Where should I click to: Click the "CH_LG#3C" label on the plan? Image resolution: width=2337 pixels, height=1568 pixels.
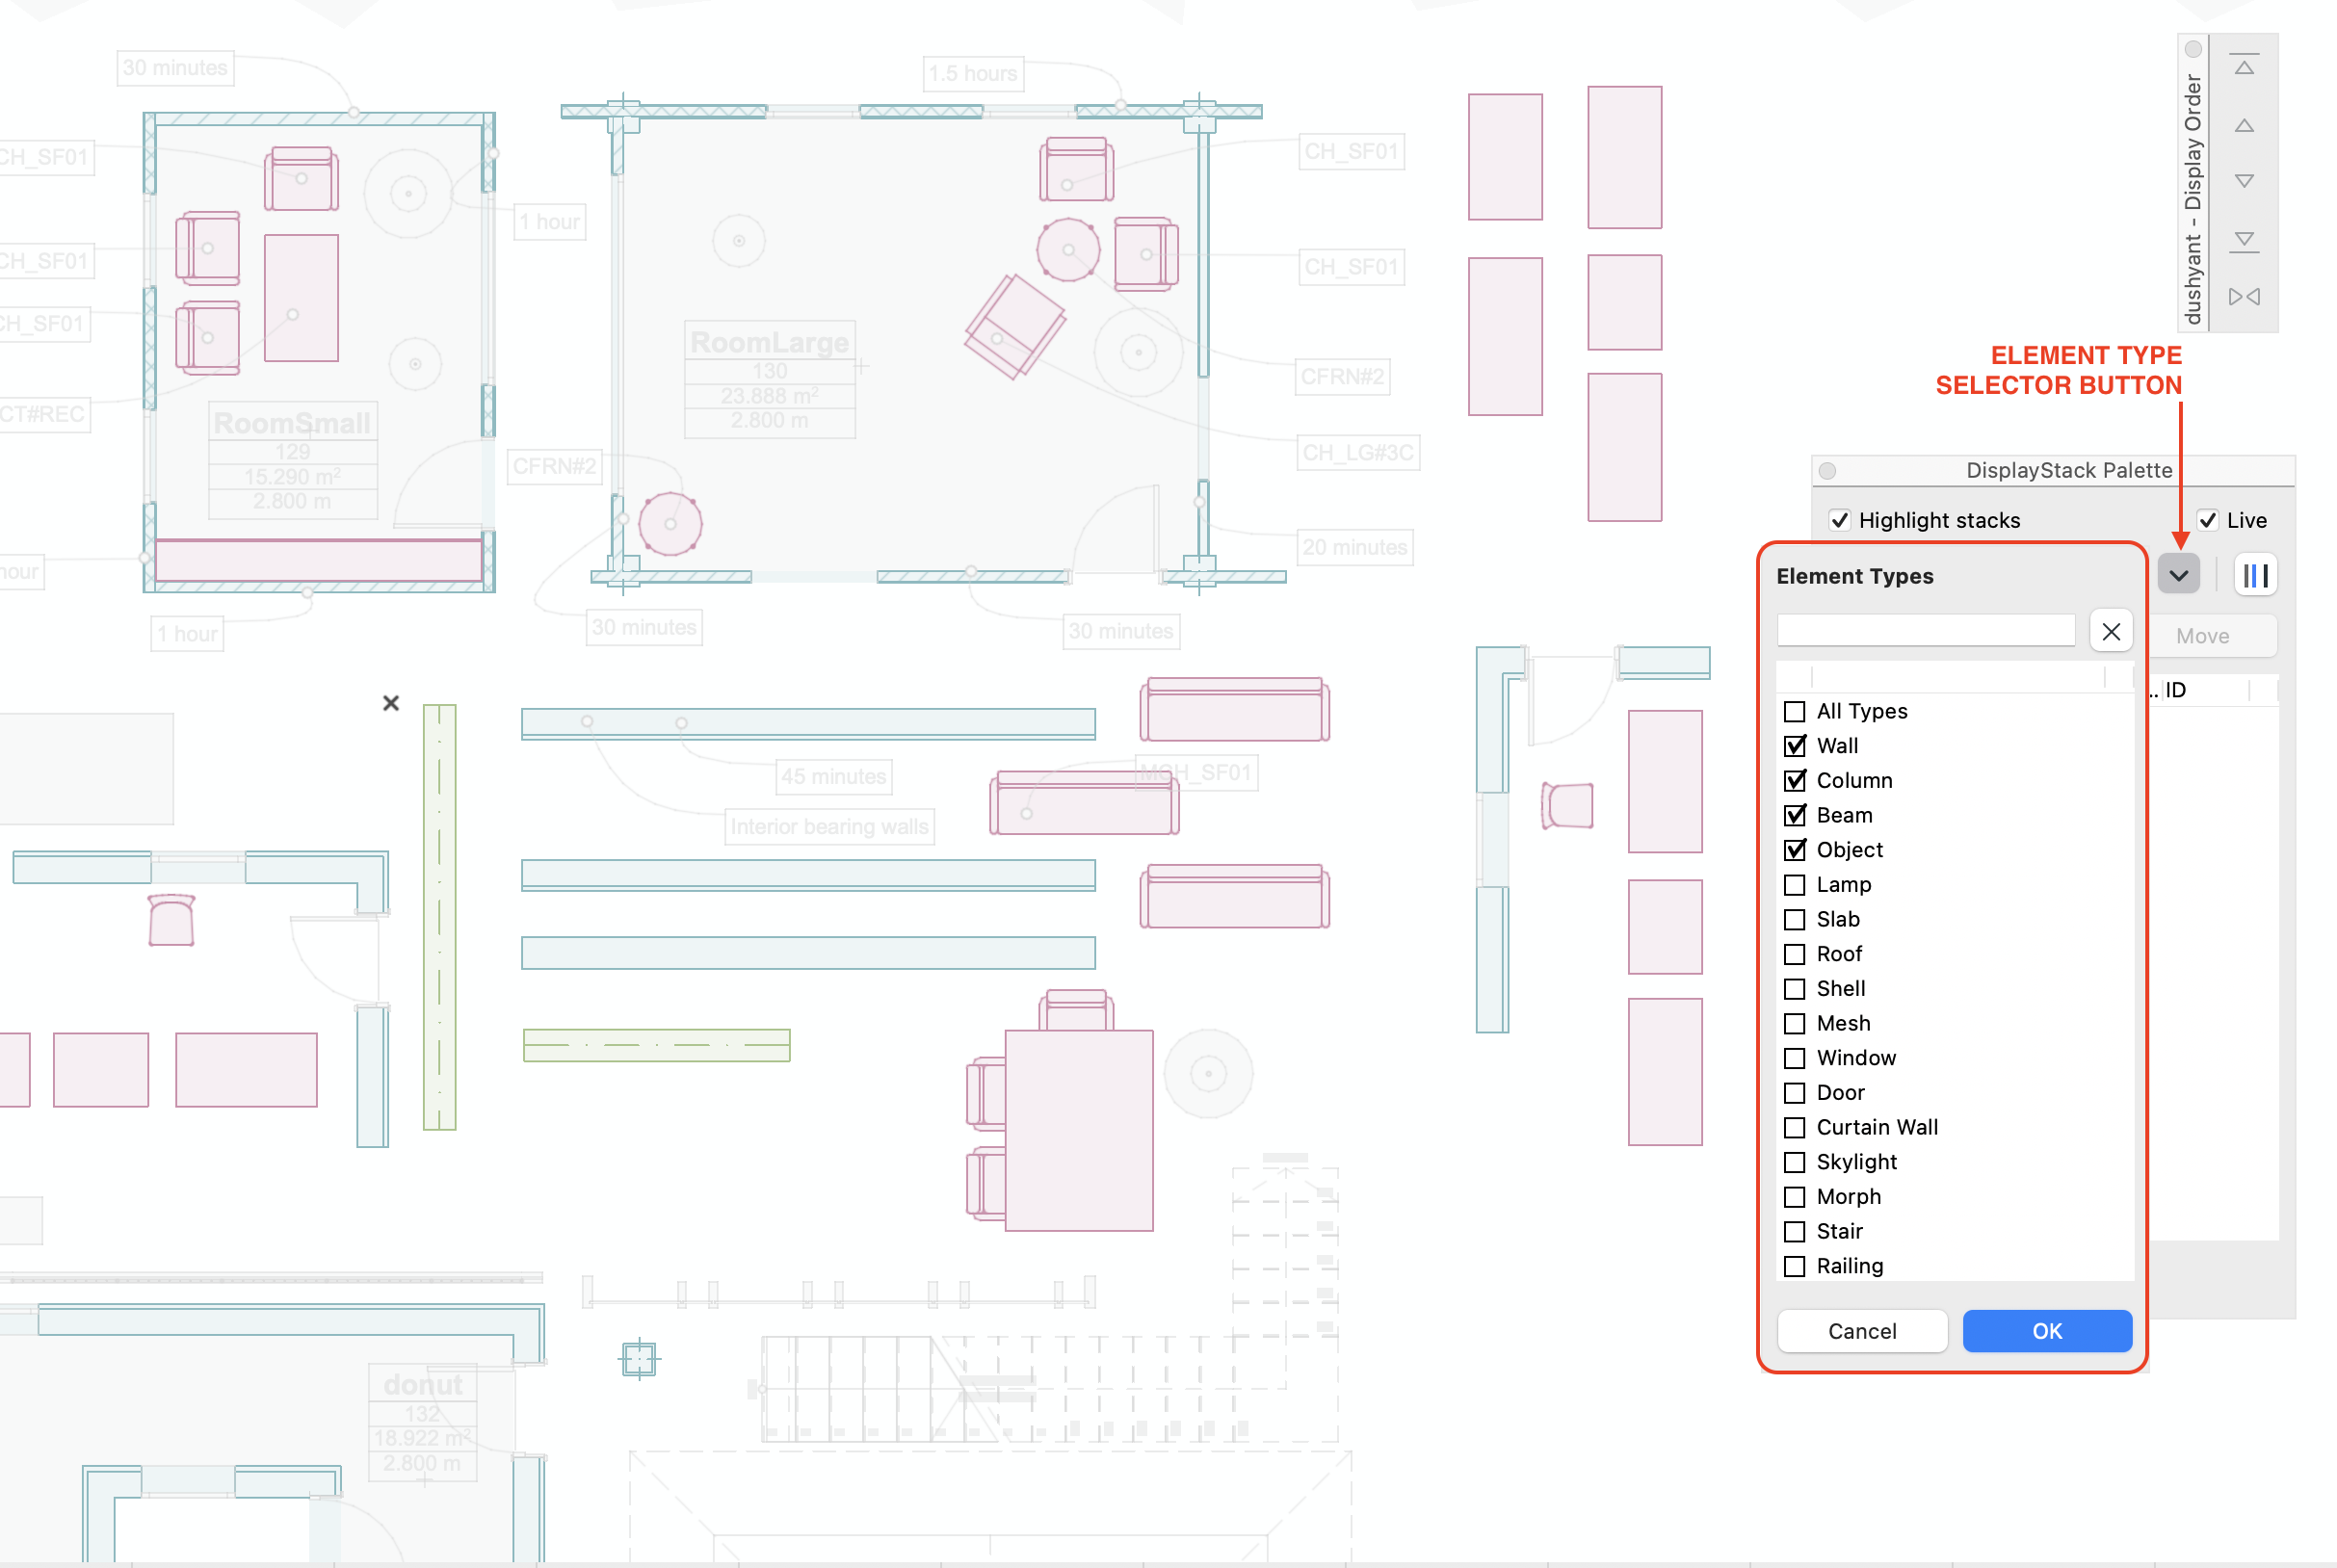pyautogui.click(x=1358, y=453)
